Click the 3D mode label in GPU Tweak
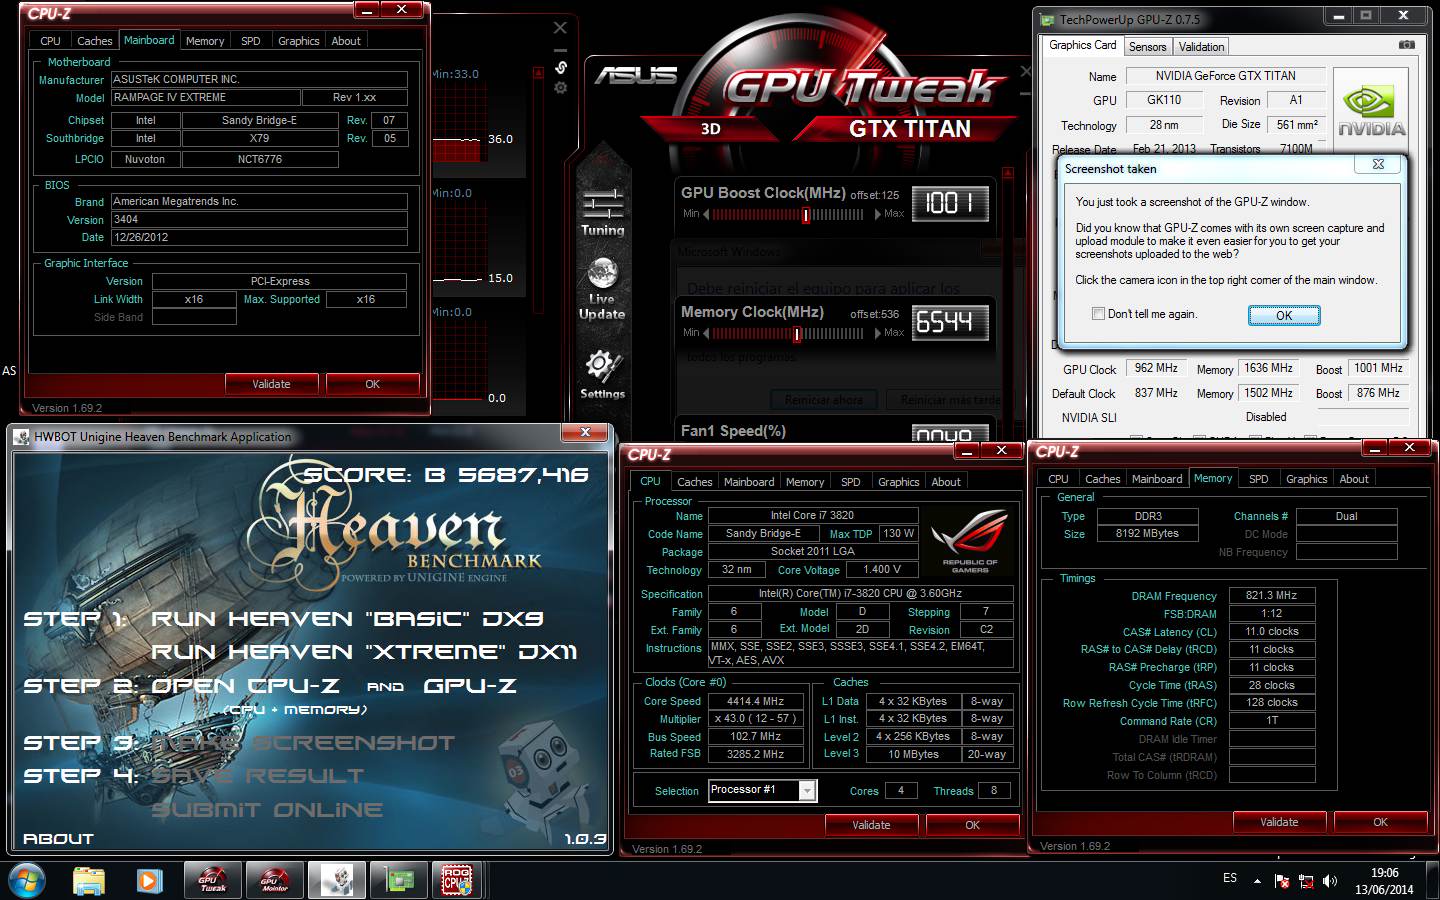This screenshot has width=1440, height=900. 711,129
